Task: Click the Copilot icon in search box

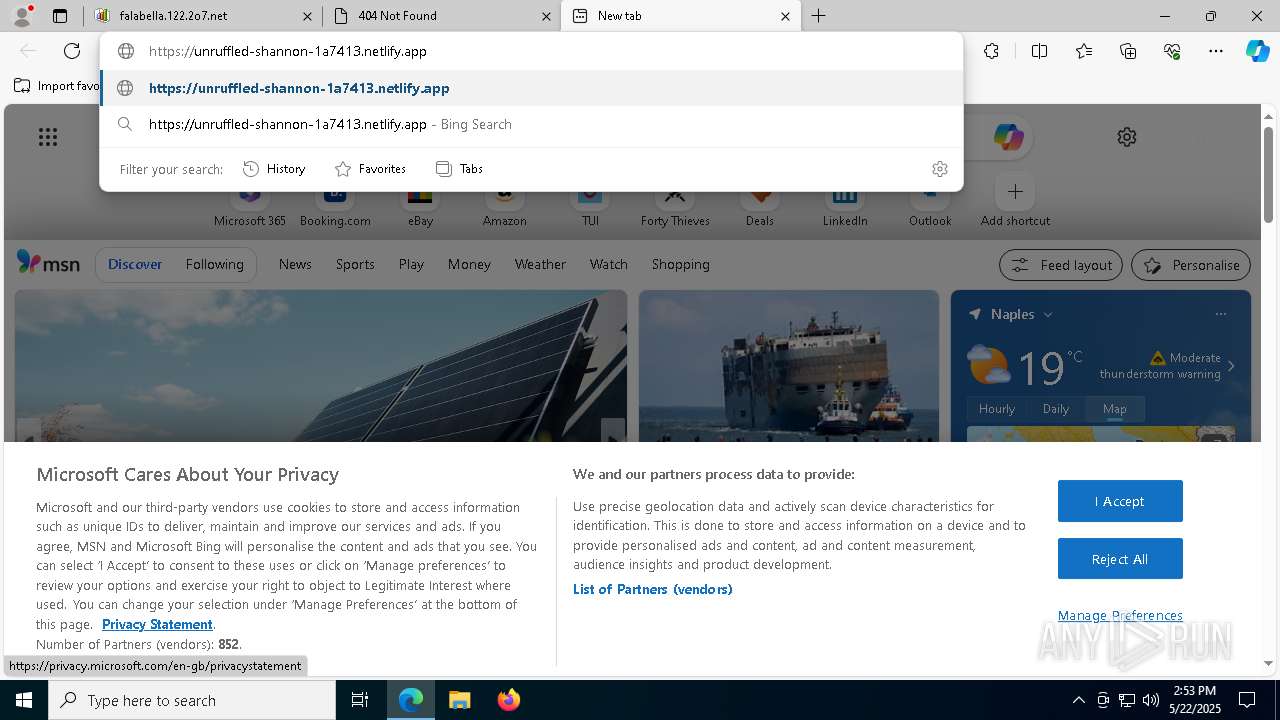Action: pos(1008,137)
